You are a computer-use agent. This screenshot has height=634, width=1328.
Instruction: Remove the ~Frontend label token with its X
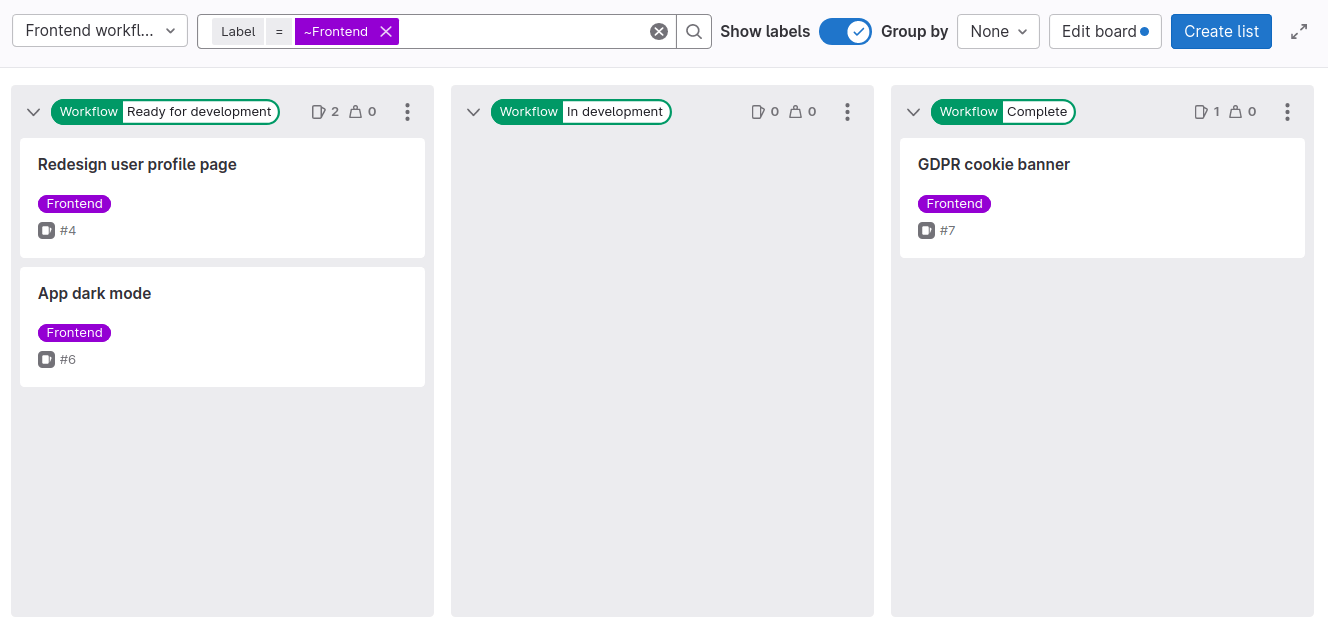coord(386,31)
